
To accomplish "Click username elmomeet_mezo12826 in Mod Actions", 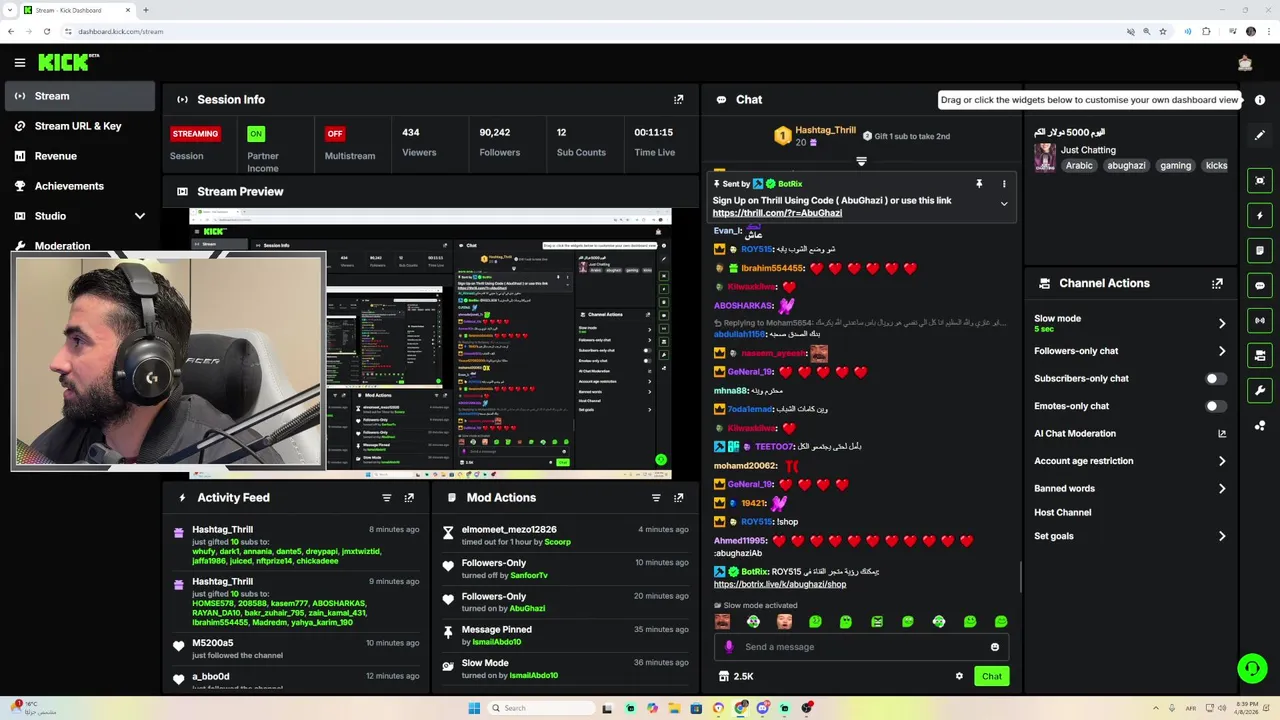I will pyautogui.click(x=509, y=529).
